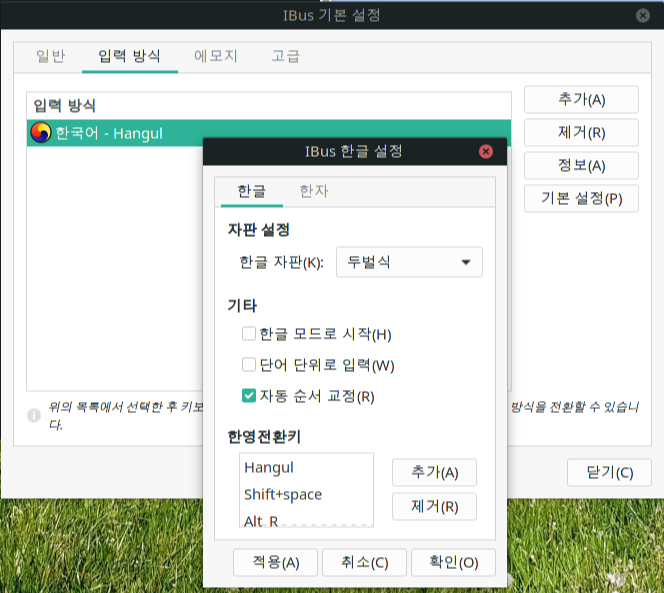Click 적용(A) to apply Hangul settings
Screen dimensions: 664x593
pyautogui.click(x=275, y=563)
